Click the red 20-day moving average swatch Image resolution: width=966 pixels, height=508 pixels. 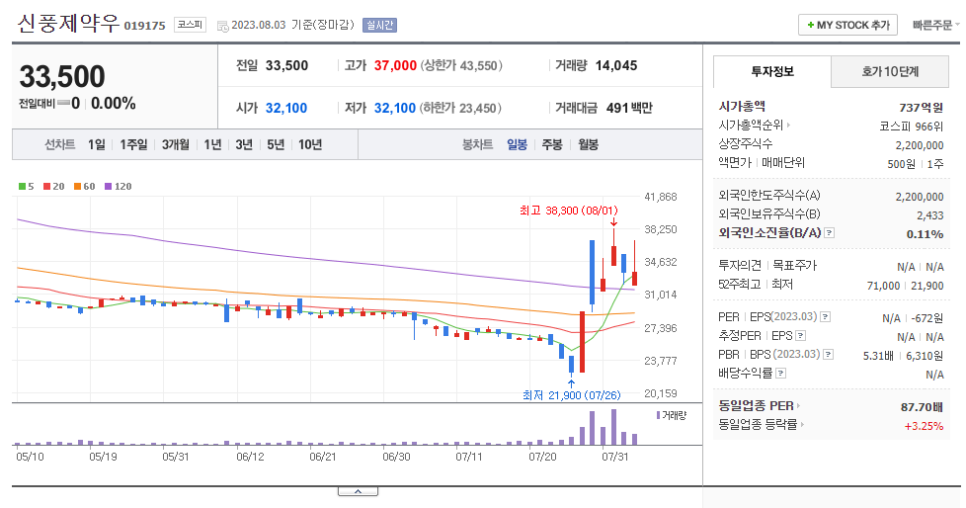[46, 187]
